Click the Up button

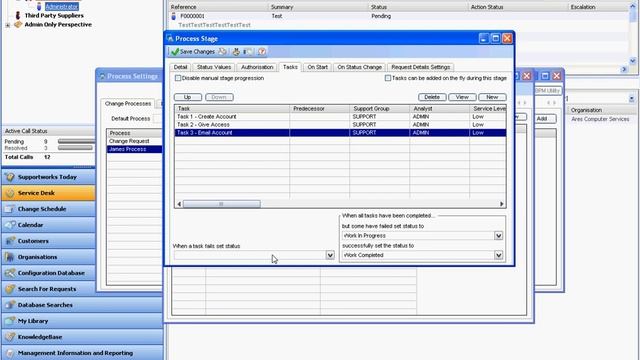point(188,97)
